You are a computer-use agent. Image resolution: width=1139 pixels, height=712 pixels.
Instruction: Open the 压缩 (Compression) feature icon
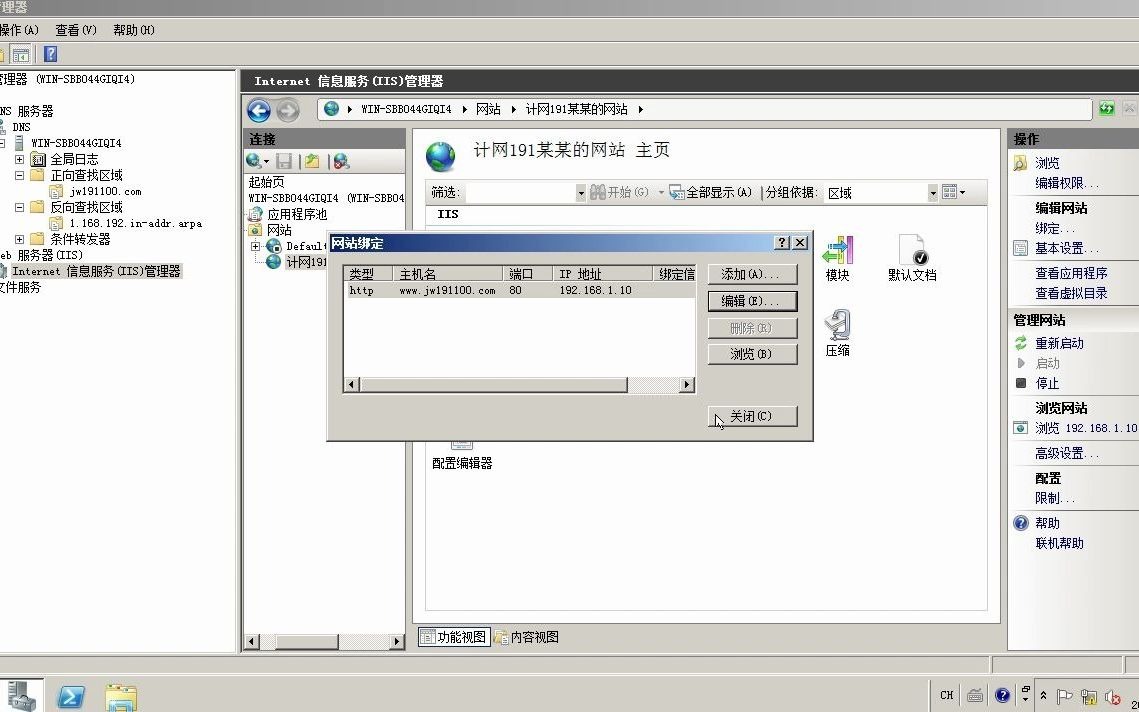pyautogui.click(x=838, y=333)
